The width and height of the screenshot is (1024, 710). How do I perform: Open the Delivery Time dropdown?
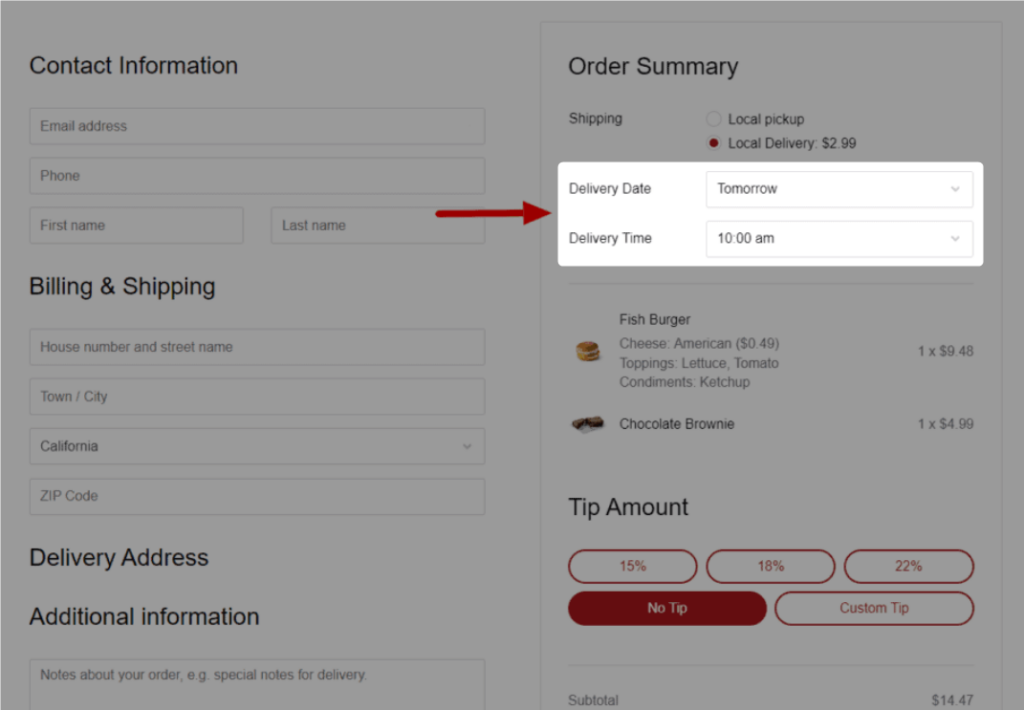[x=838, y=238]
